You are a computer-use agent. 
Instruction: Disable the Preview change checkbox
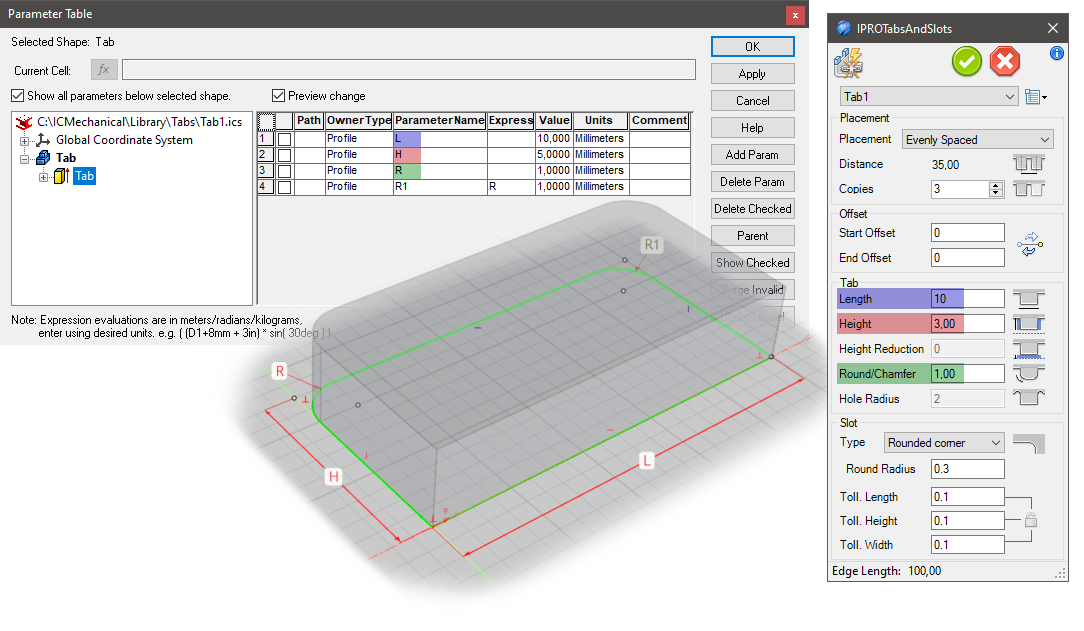click(278, 95)
